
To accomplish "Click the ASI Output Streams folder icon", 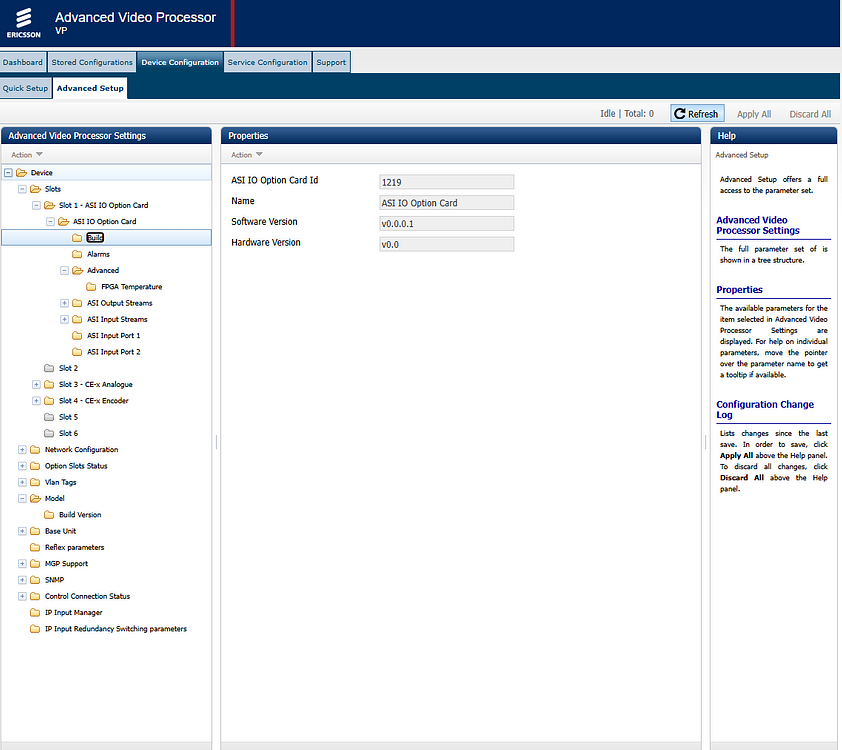I will 77,303.
